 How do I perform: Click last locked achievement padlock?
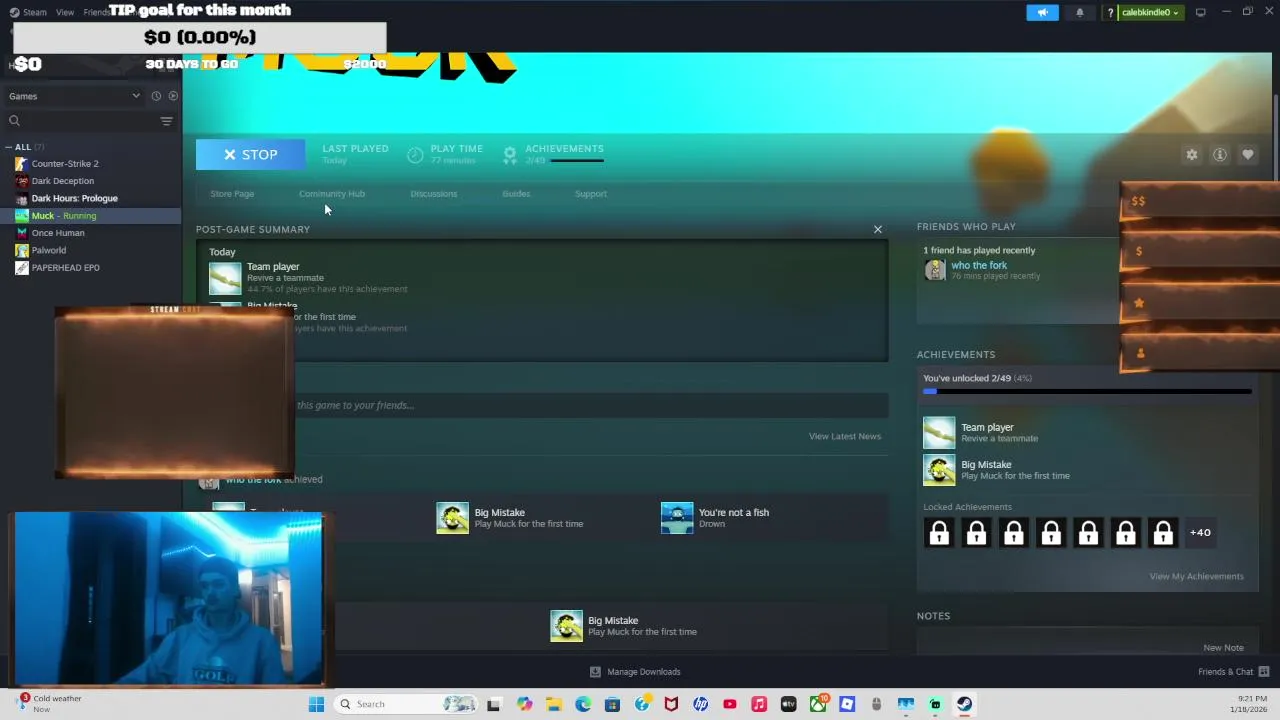tap(1163, 533)
